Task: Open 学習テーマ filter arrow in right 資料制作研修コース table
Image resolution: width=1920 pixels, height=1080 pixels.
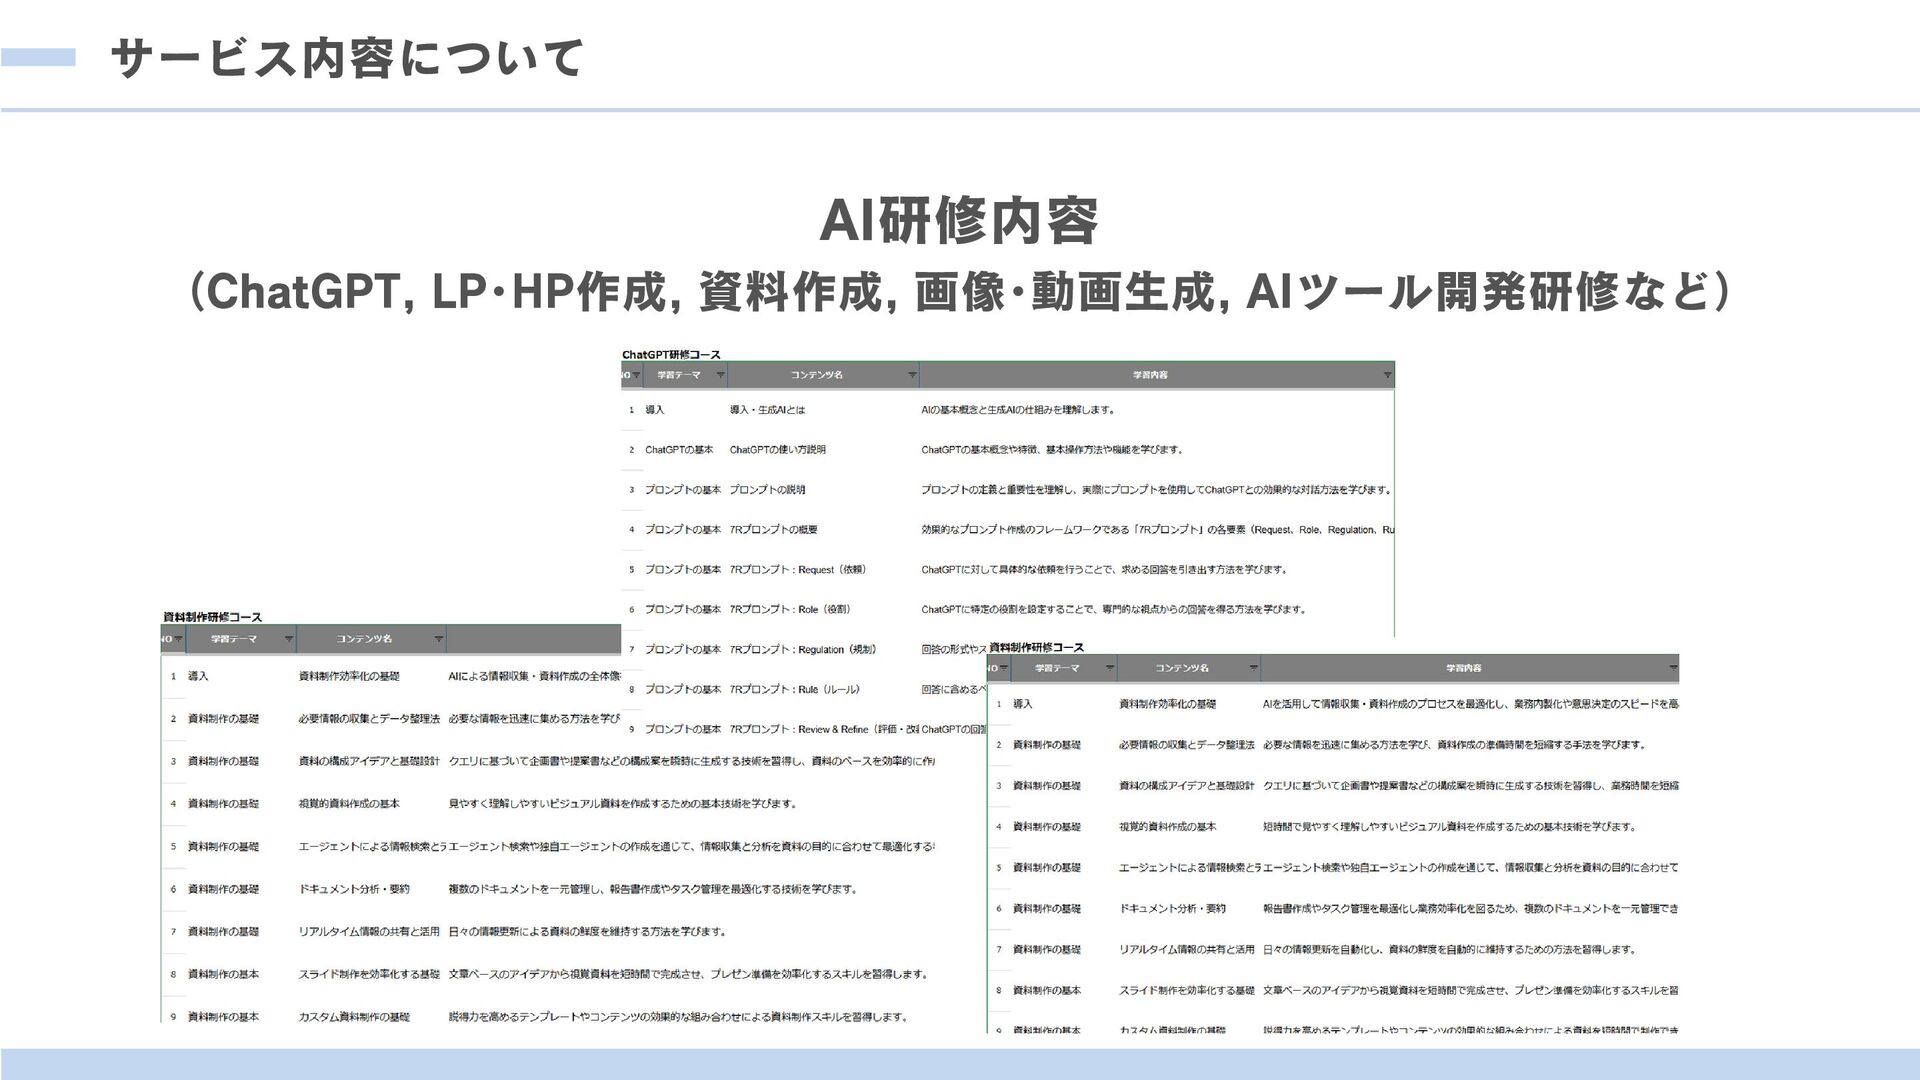Action: (1109, 668)
